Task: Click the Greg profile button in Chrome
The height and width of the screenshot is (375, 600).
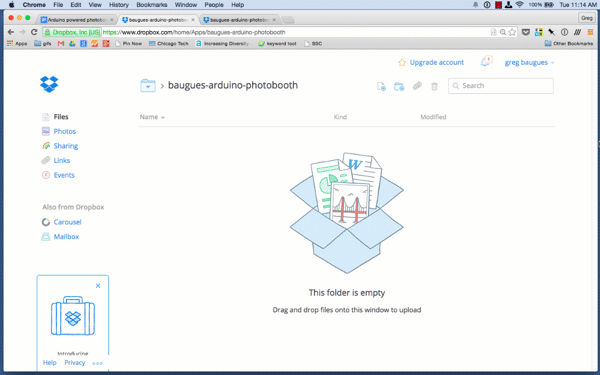Action: (587, 18)
